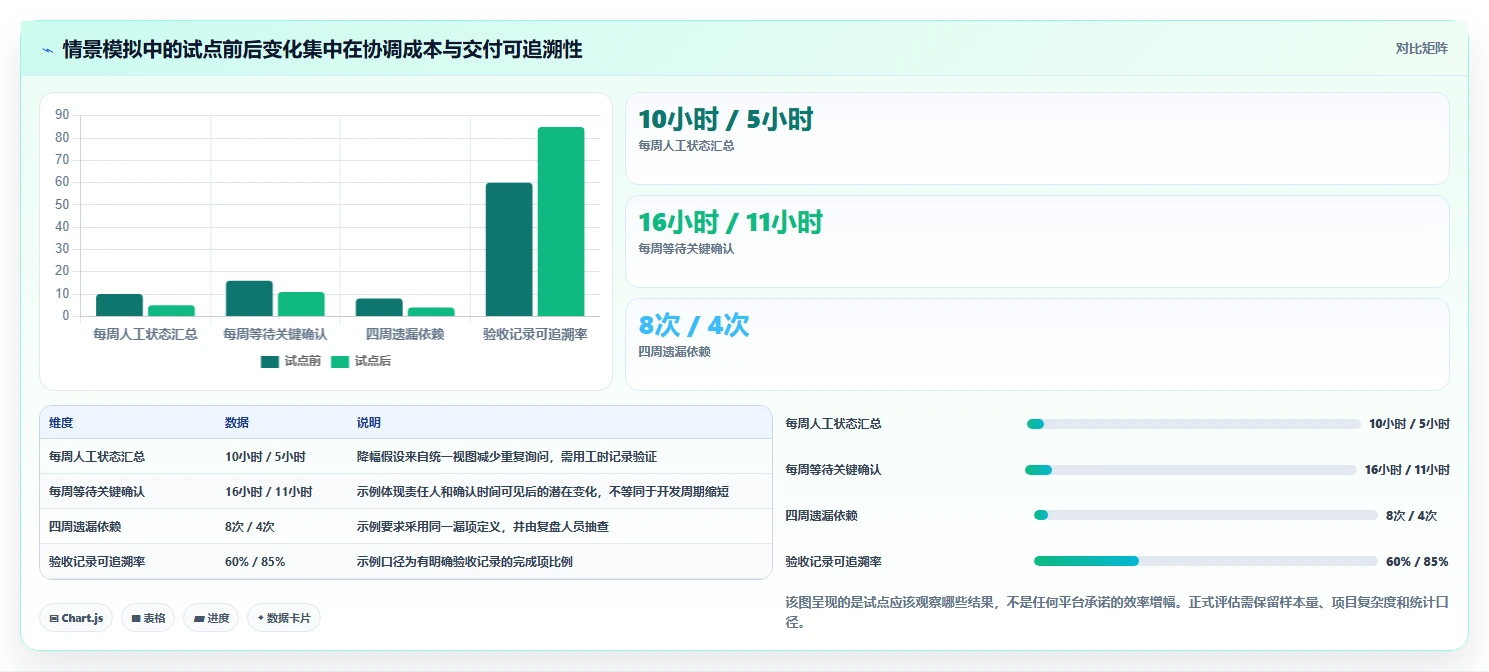Click the 试点前 bar for 每周等待关键确认
1489x672 pixels.
pyautogui.click(x=249, y=298)
